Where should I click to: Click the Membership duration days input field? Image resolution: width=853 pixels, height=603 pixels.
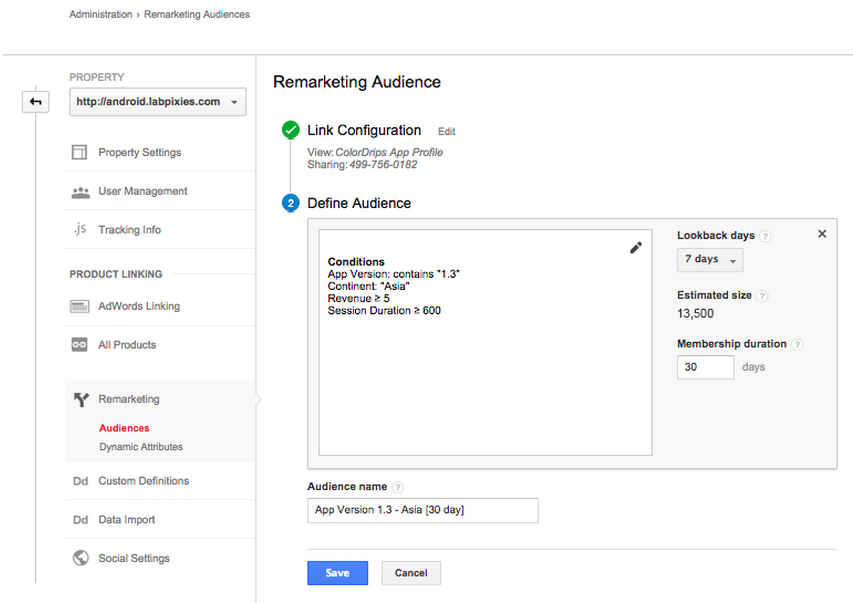coord(705,367)
